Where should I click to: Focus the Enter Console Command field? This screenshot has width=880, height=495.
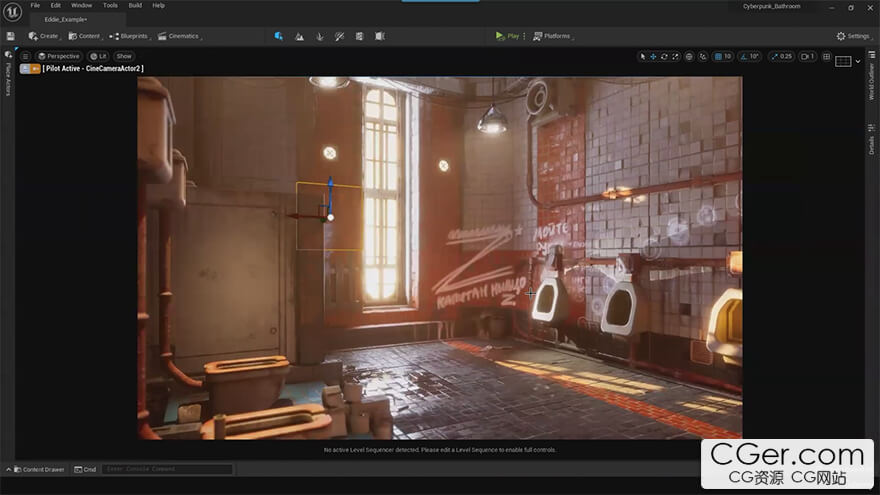pyautogui.click(x=167, y=469)
